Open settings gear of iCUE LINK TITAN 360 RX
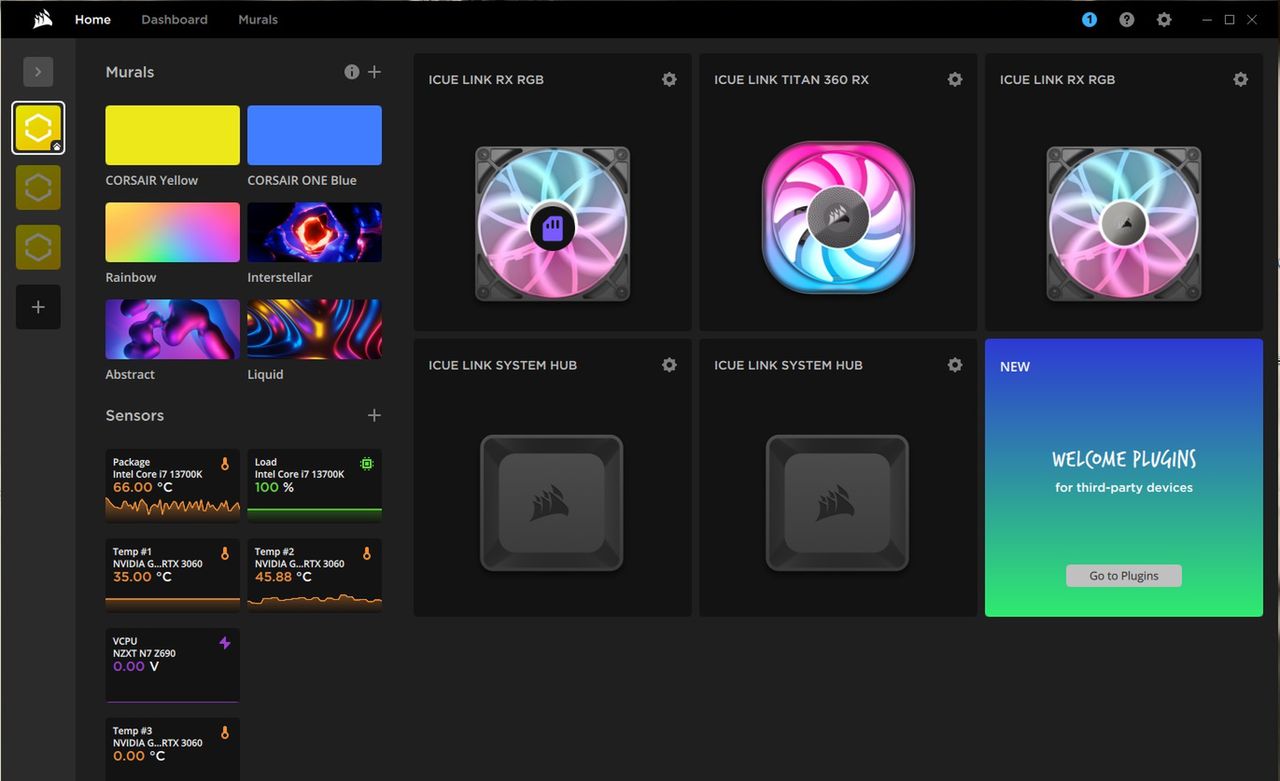Viewport: 1280px width, 781px height. pos(955,79)
